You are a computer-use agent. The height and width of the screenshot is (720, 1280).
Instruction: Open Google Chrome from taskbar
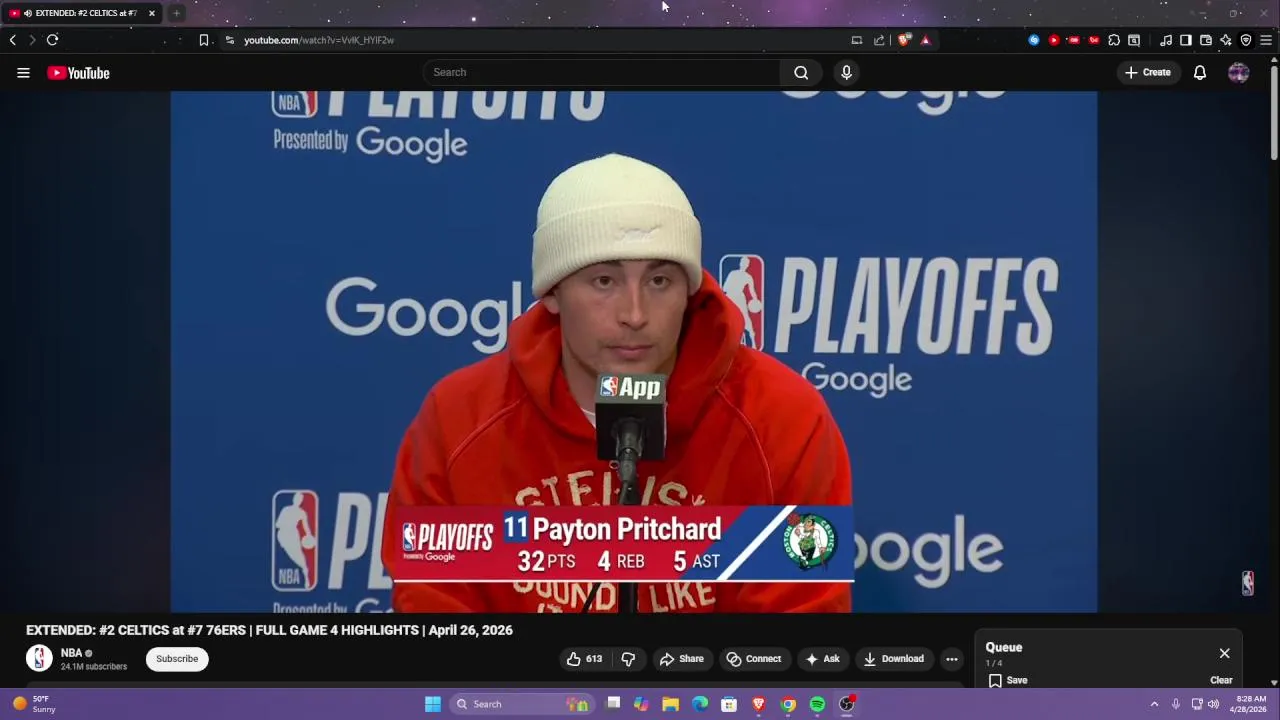coord(788,704)
